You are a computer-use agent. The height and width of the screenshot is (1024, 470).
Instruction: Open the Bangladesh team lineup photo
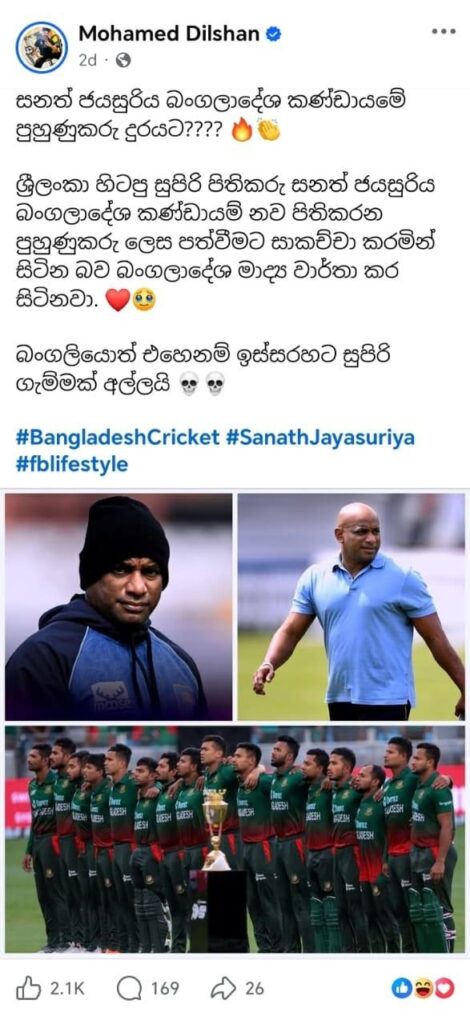(x=235, y=839)
